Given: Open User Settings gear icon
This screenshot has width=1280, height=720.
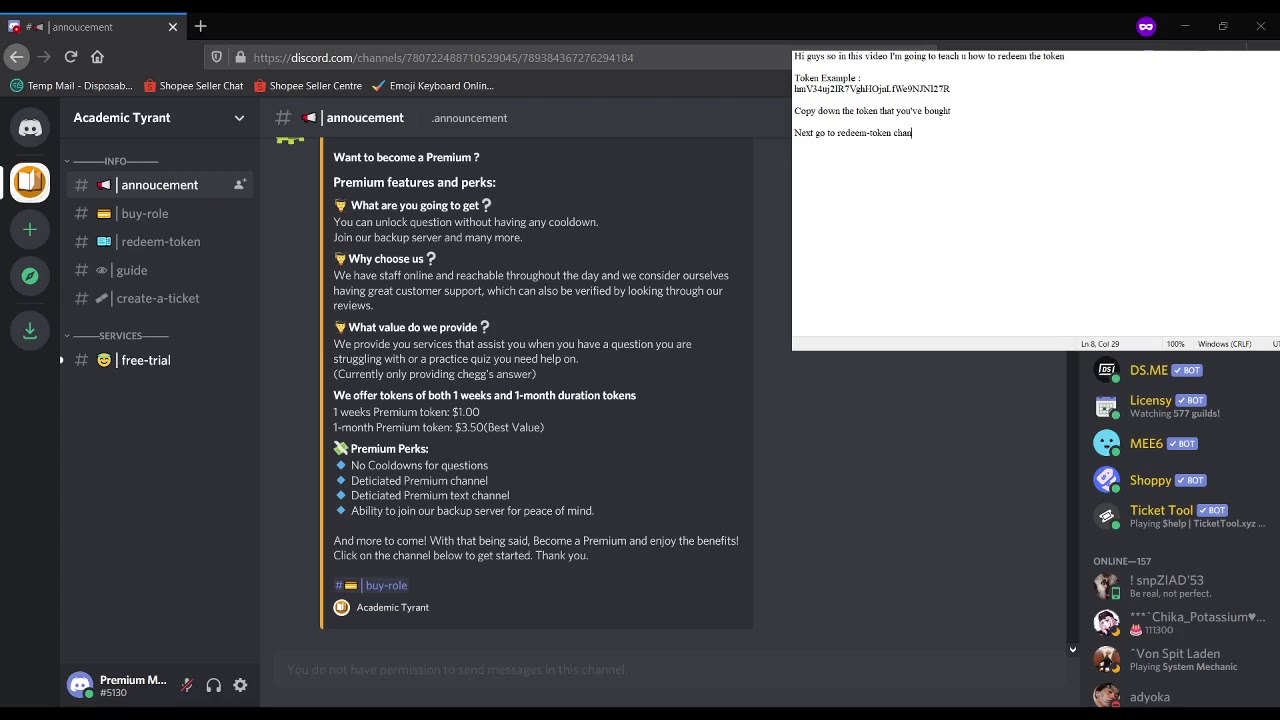Looking at the screenshot, I should (x=240, y=685).
